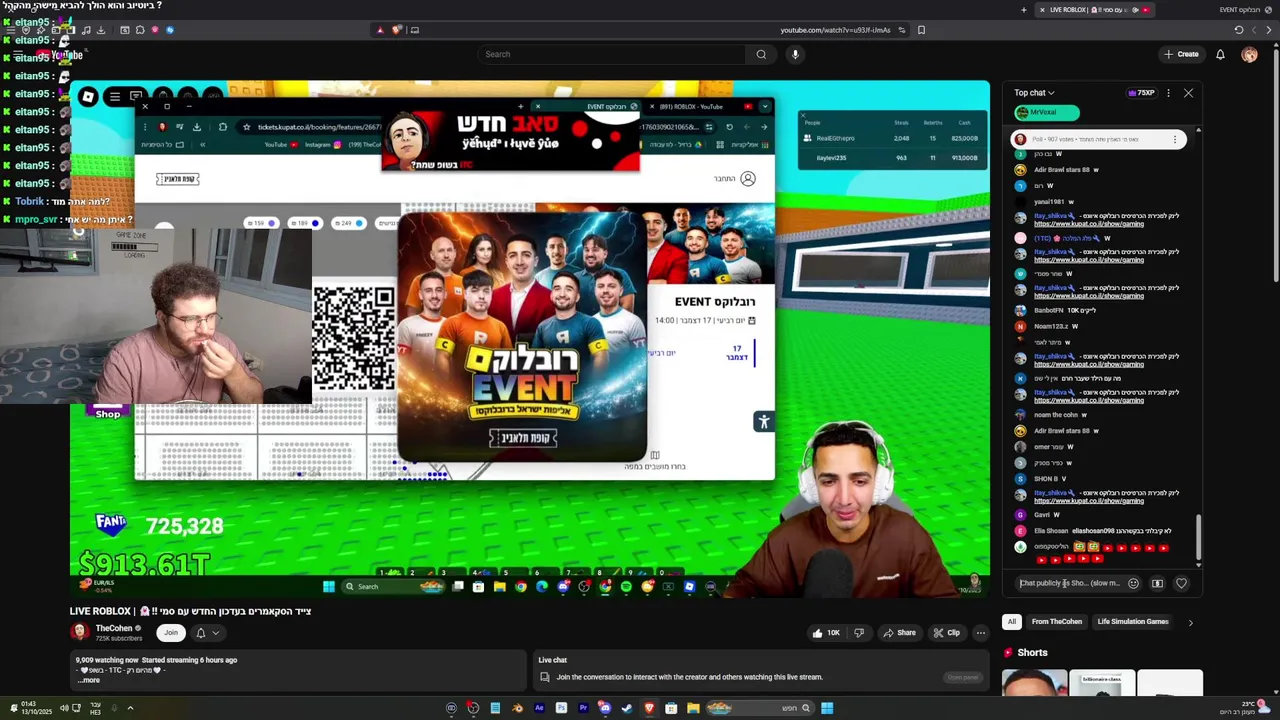Open the MrVoxal pinned member chip
This screenshot has width=1280, height=720.
tap(1046, 112)
